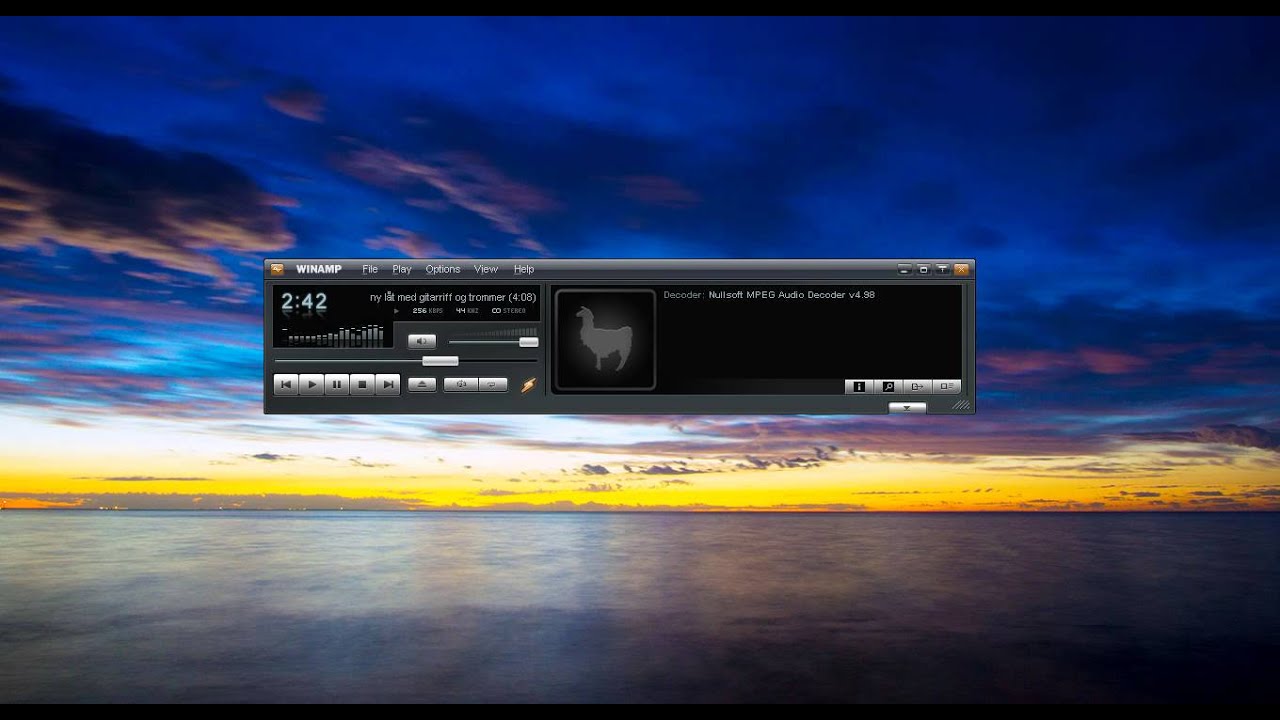Click the send-to arrow icon button
Image resolution: width=1280 pixels, height=720 pixels.
(x=917, y=386)
